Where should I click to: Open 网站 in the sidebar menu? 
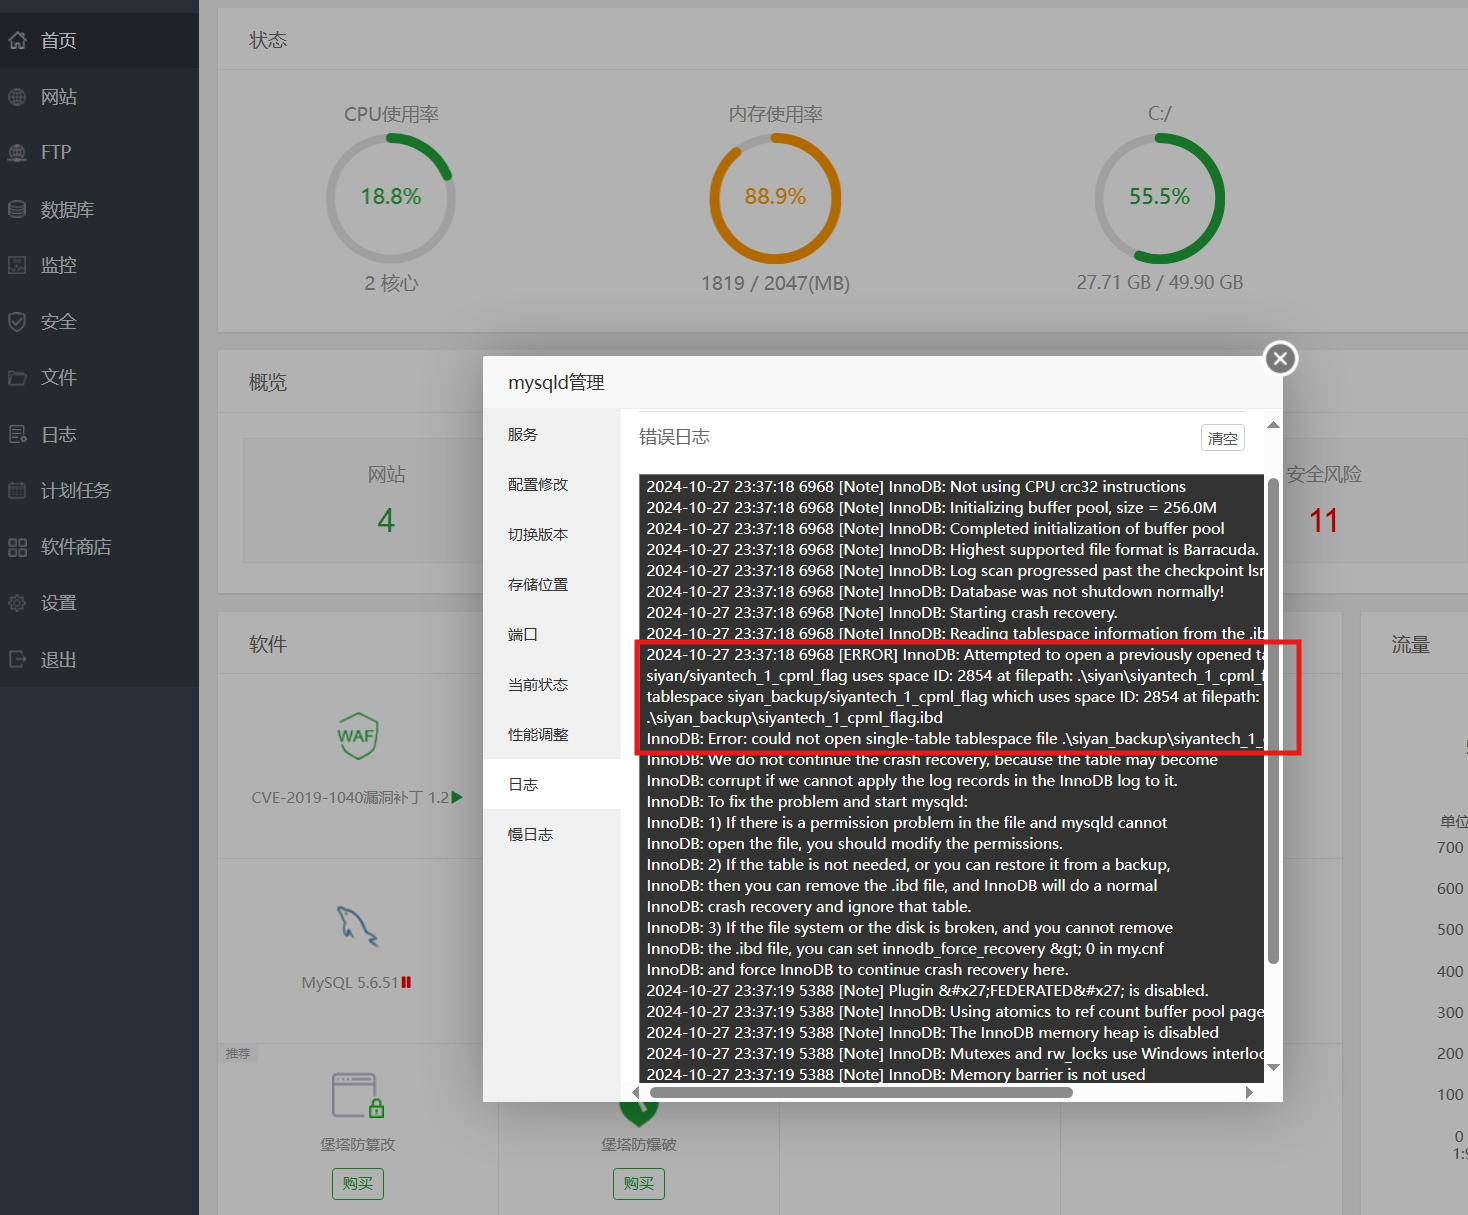point(99,97)
